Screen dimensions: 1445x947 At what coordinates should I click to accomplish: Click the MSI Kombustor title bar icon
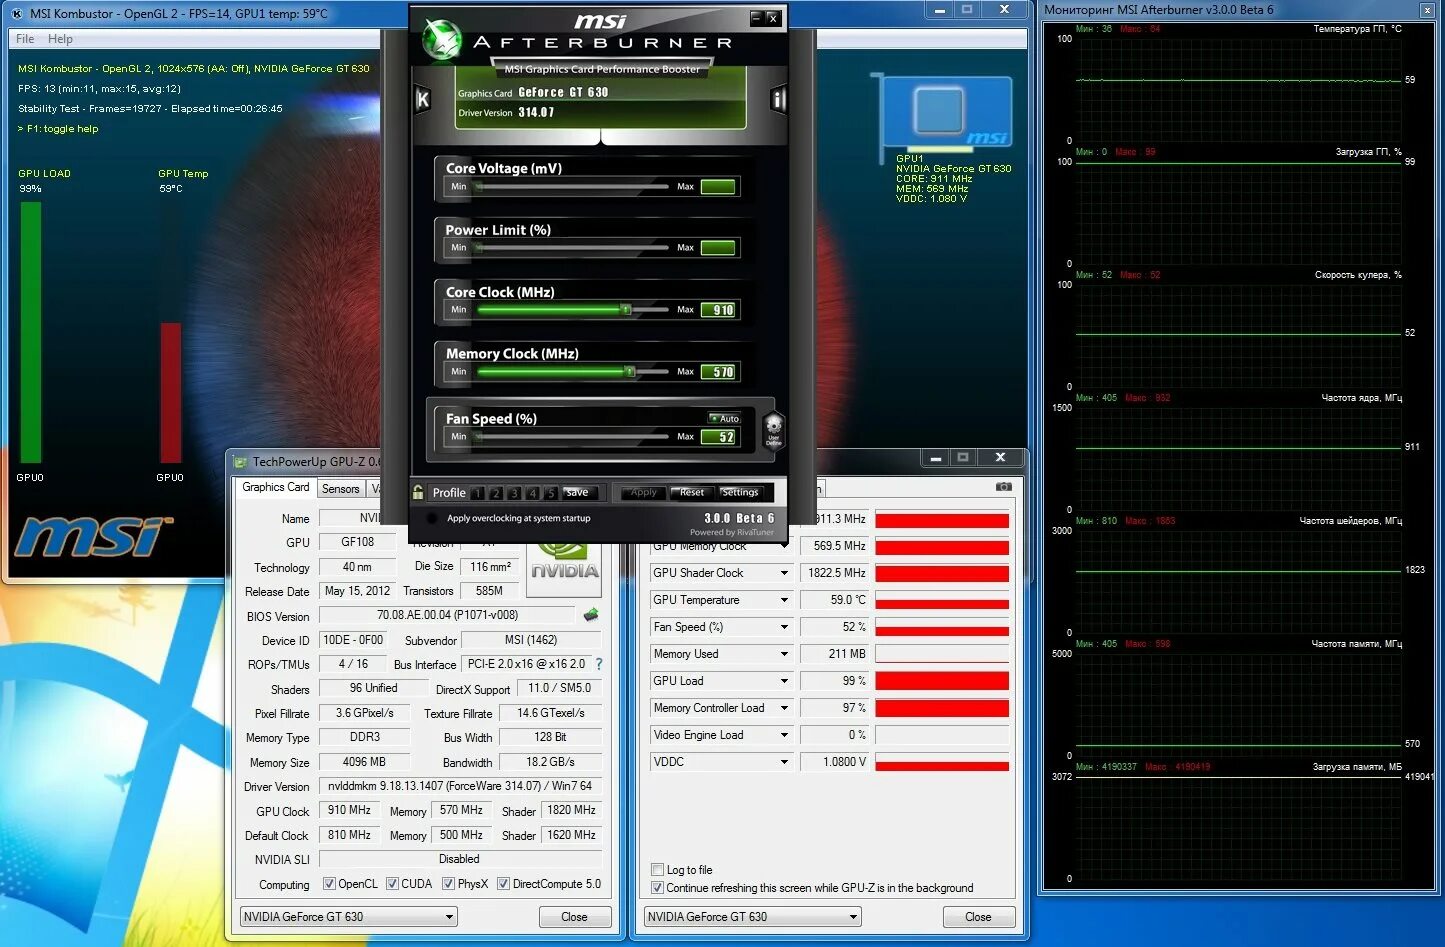pyautogui.click(x=17, y=14)
